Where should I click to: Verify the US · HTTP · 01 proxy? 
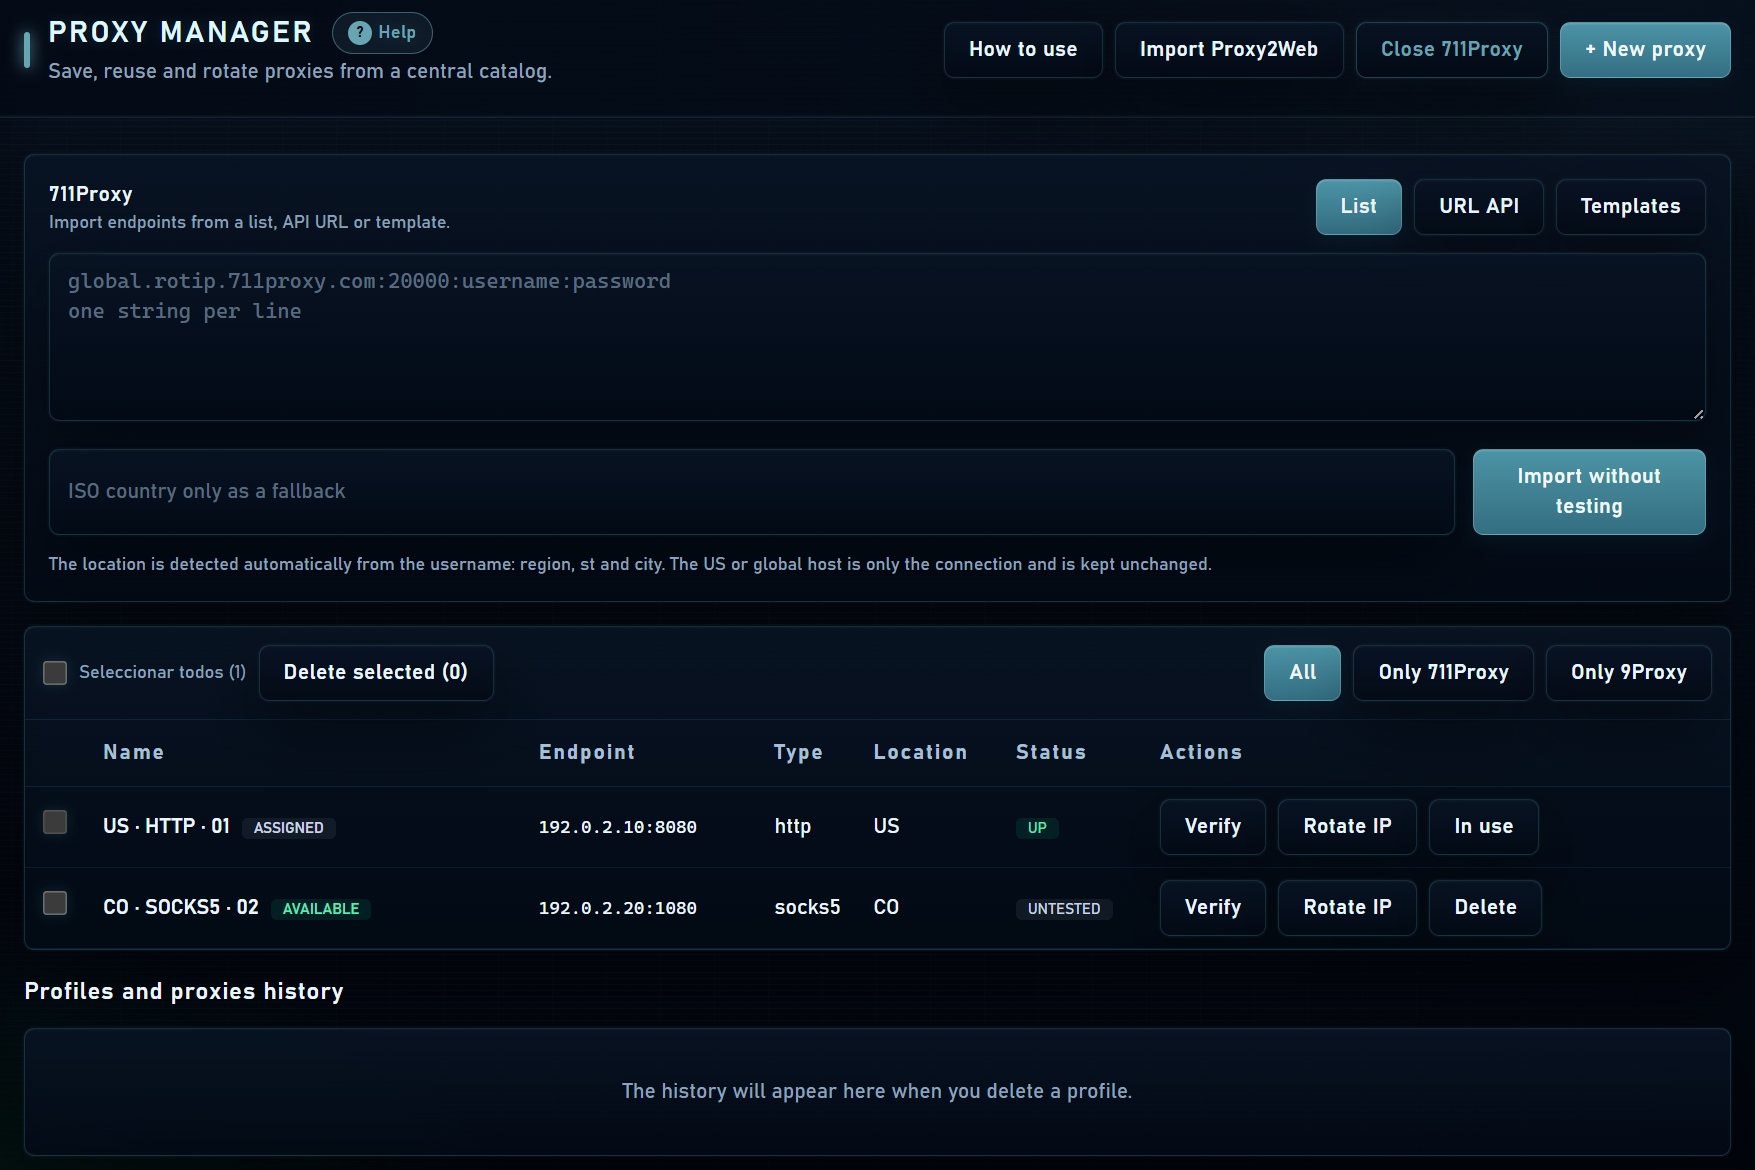[x=1213, y=827]
